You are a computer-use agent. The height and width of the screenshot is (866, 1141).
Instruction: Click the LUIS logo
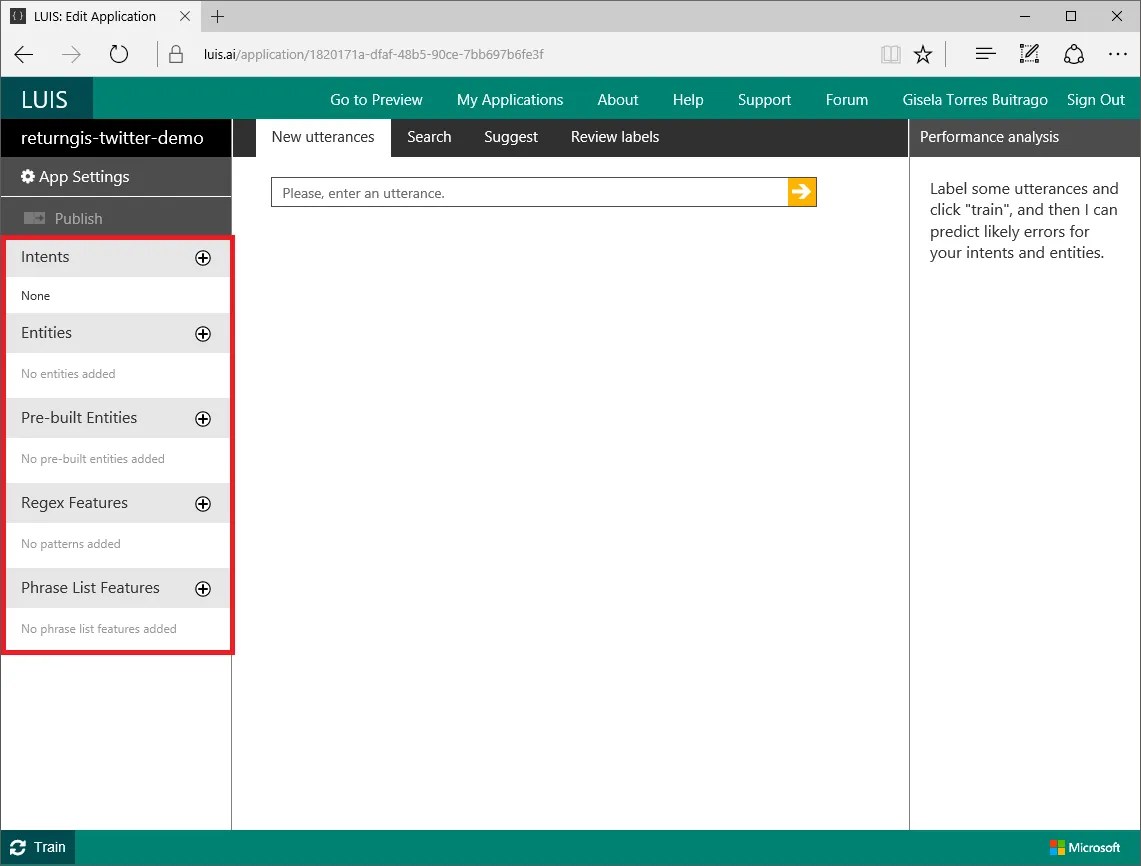45,99
